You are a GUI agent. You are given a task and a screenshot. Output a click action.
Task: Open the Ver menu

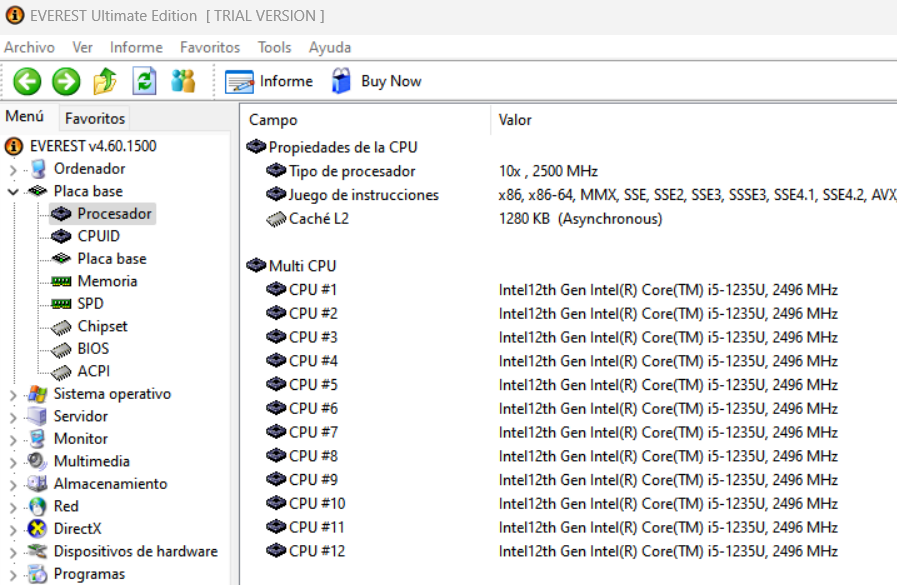click(82, 47)
